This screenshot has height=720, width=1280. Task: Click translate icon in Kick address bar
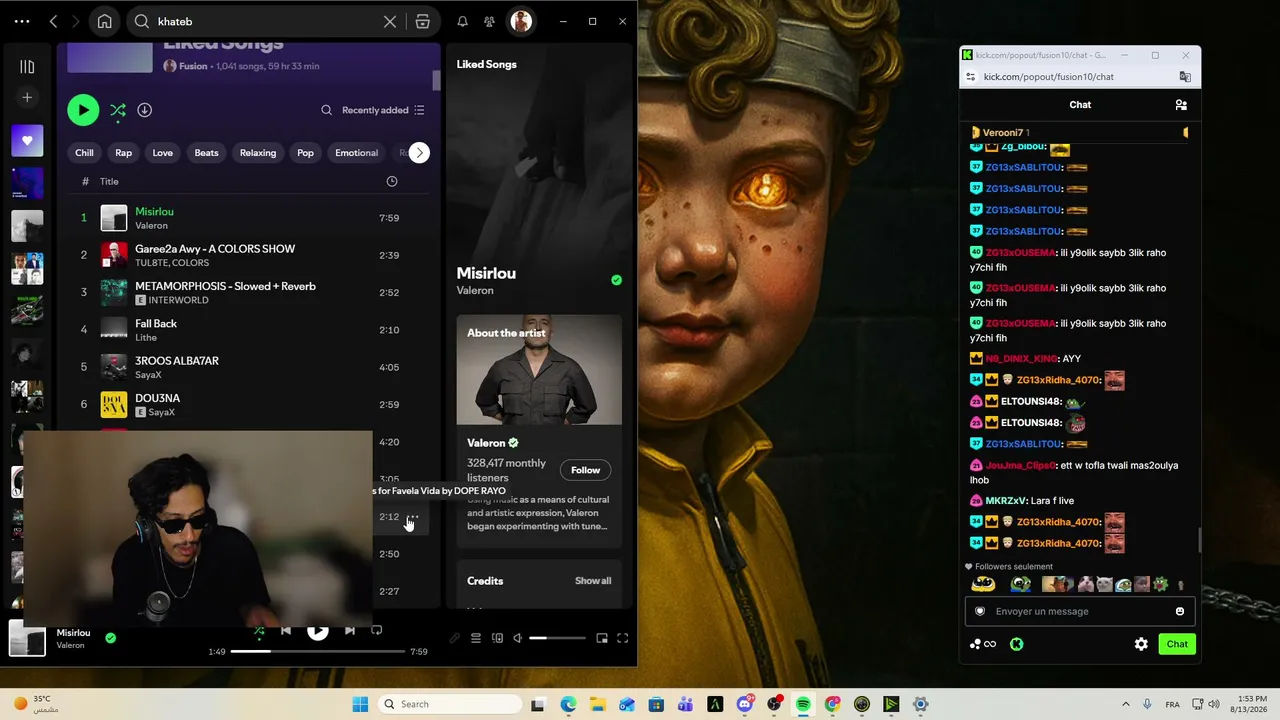1185,77
